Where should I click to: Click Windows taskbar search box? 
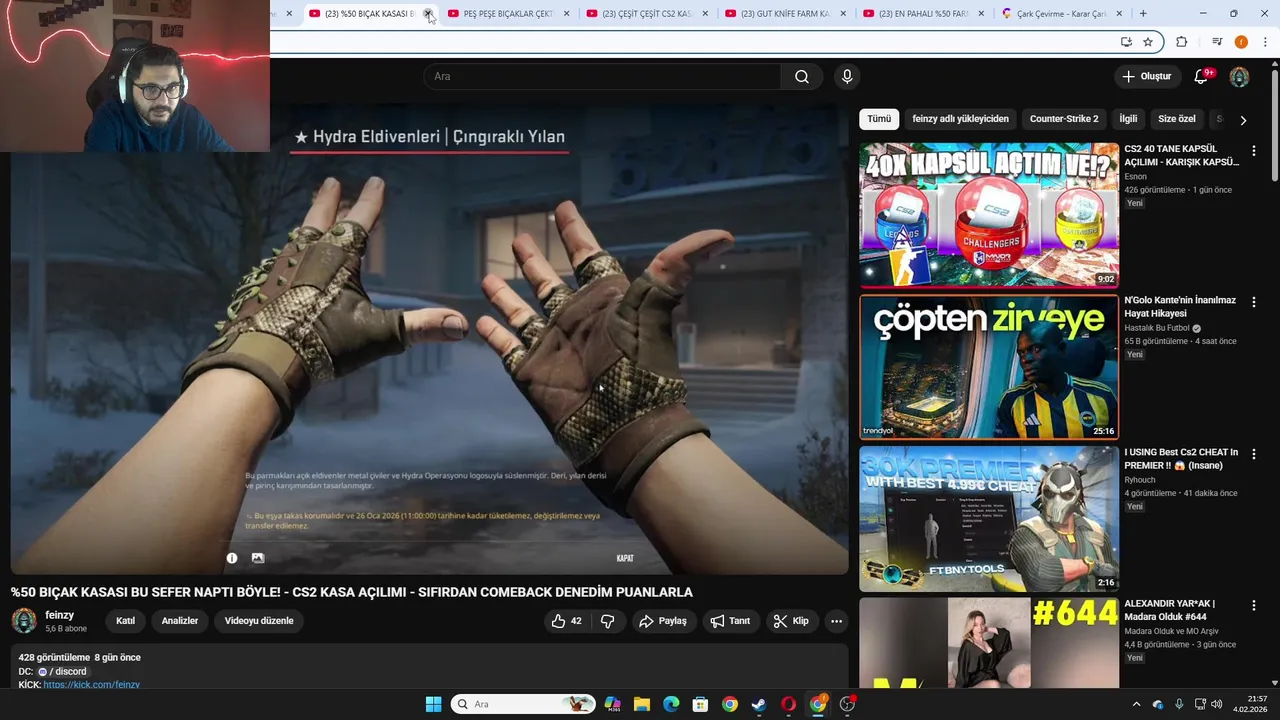click(x=523, y=704)
